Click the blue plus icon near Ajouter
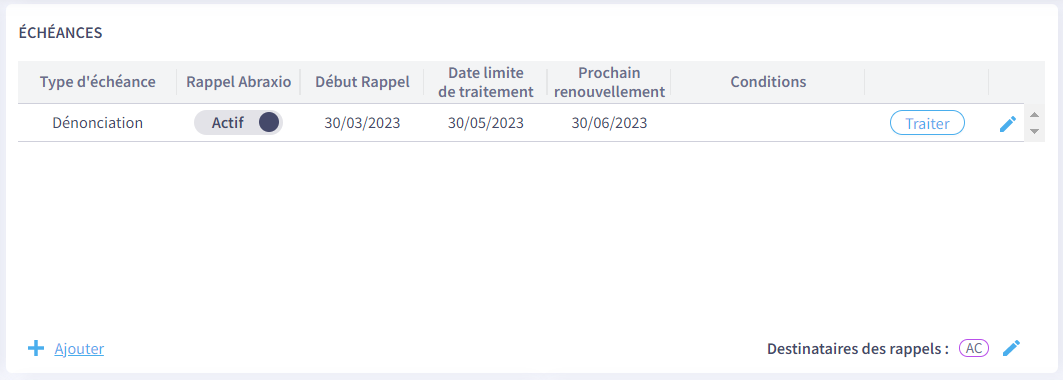Screen dimensions: 1063x380 click(35, 349)
